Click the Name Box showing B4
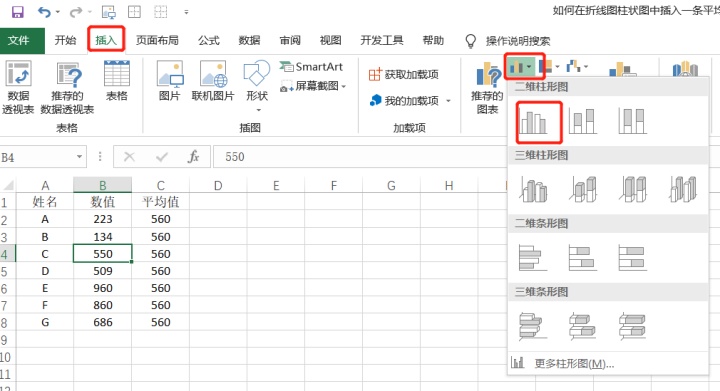Screen dimensions: 720x391 [x=37, y=157]
